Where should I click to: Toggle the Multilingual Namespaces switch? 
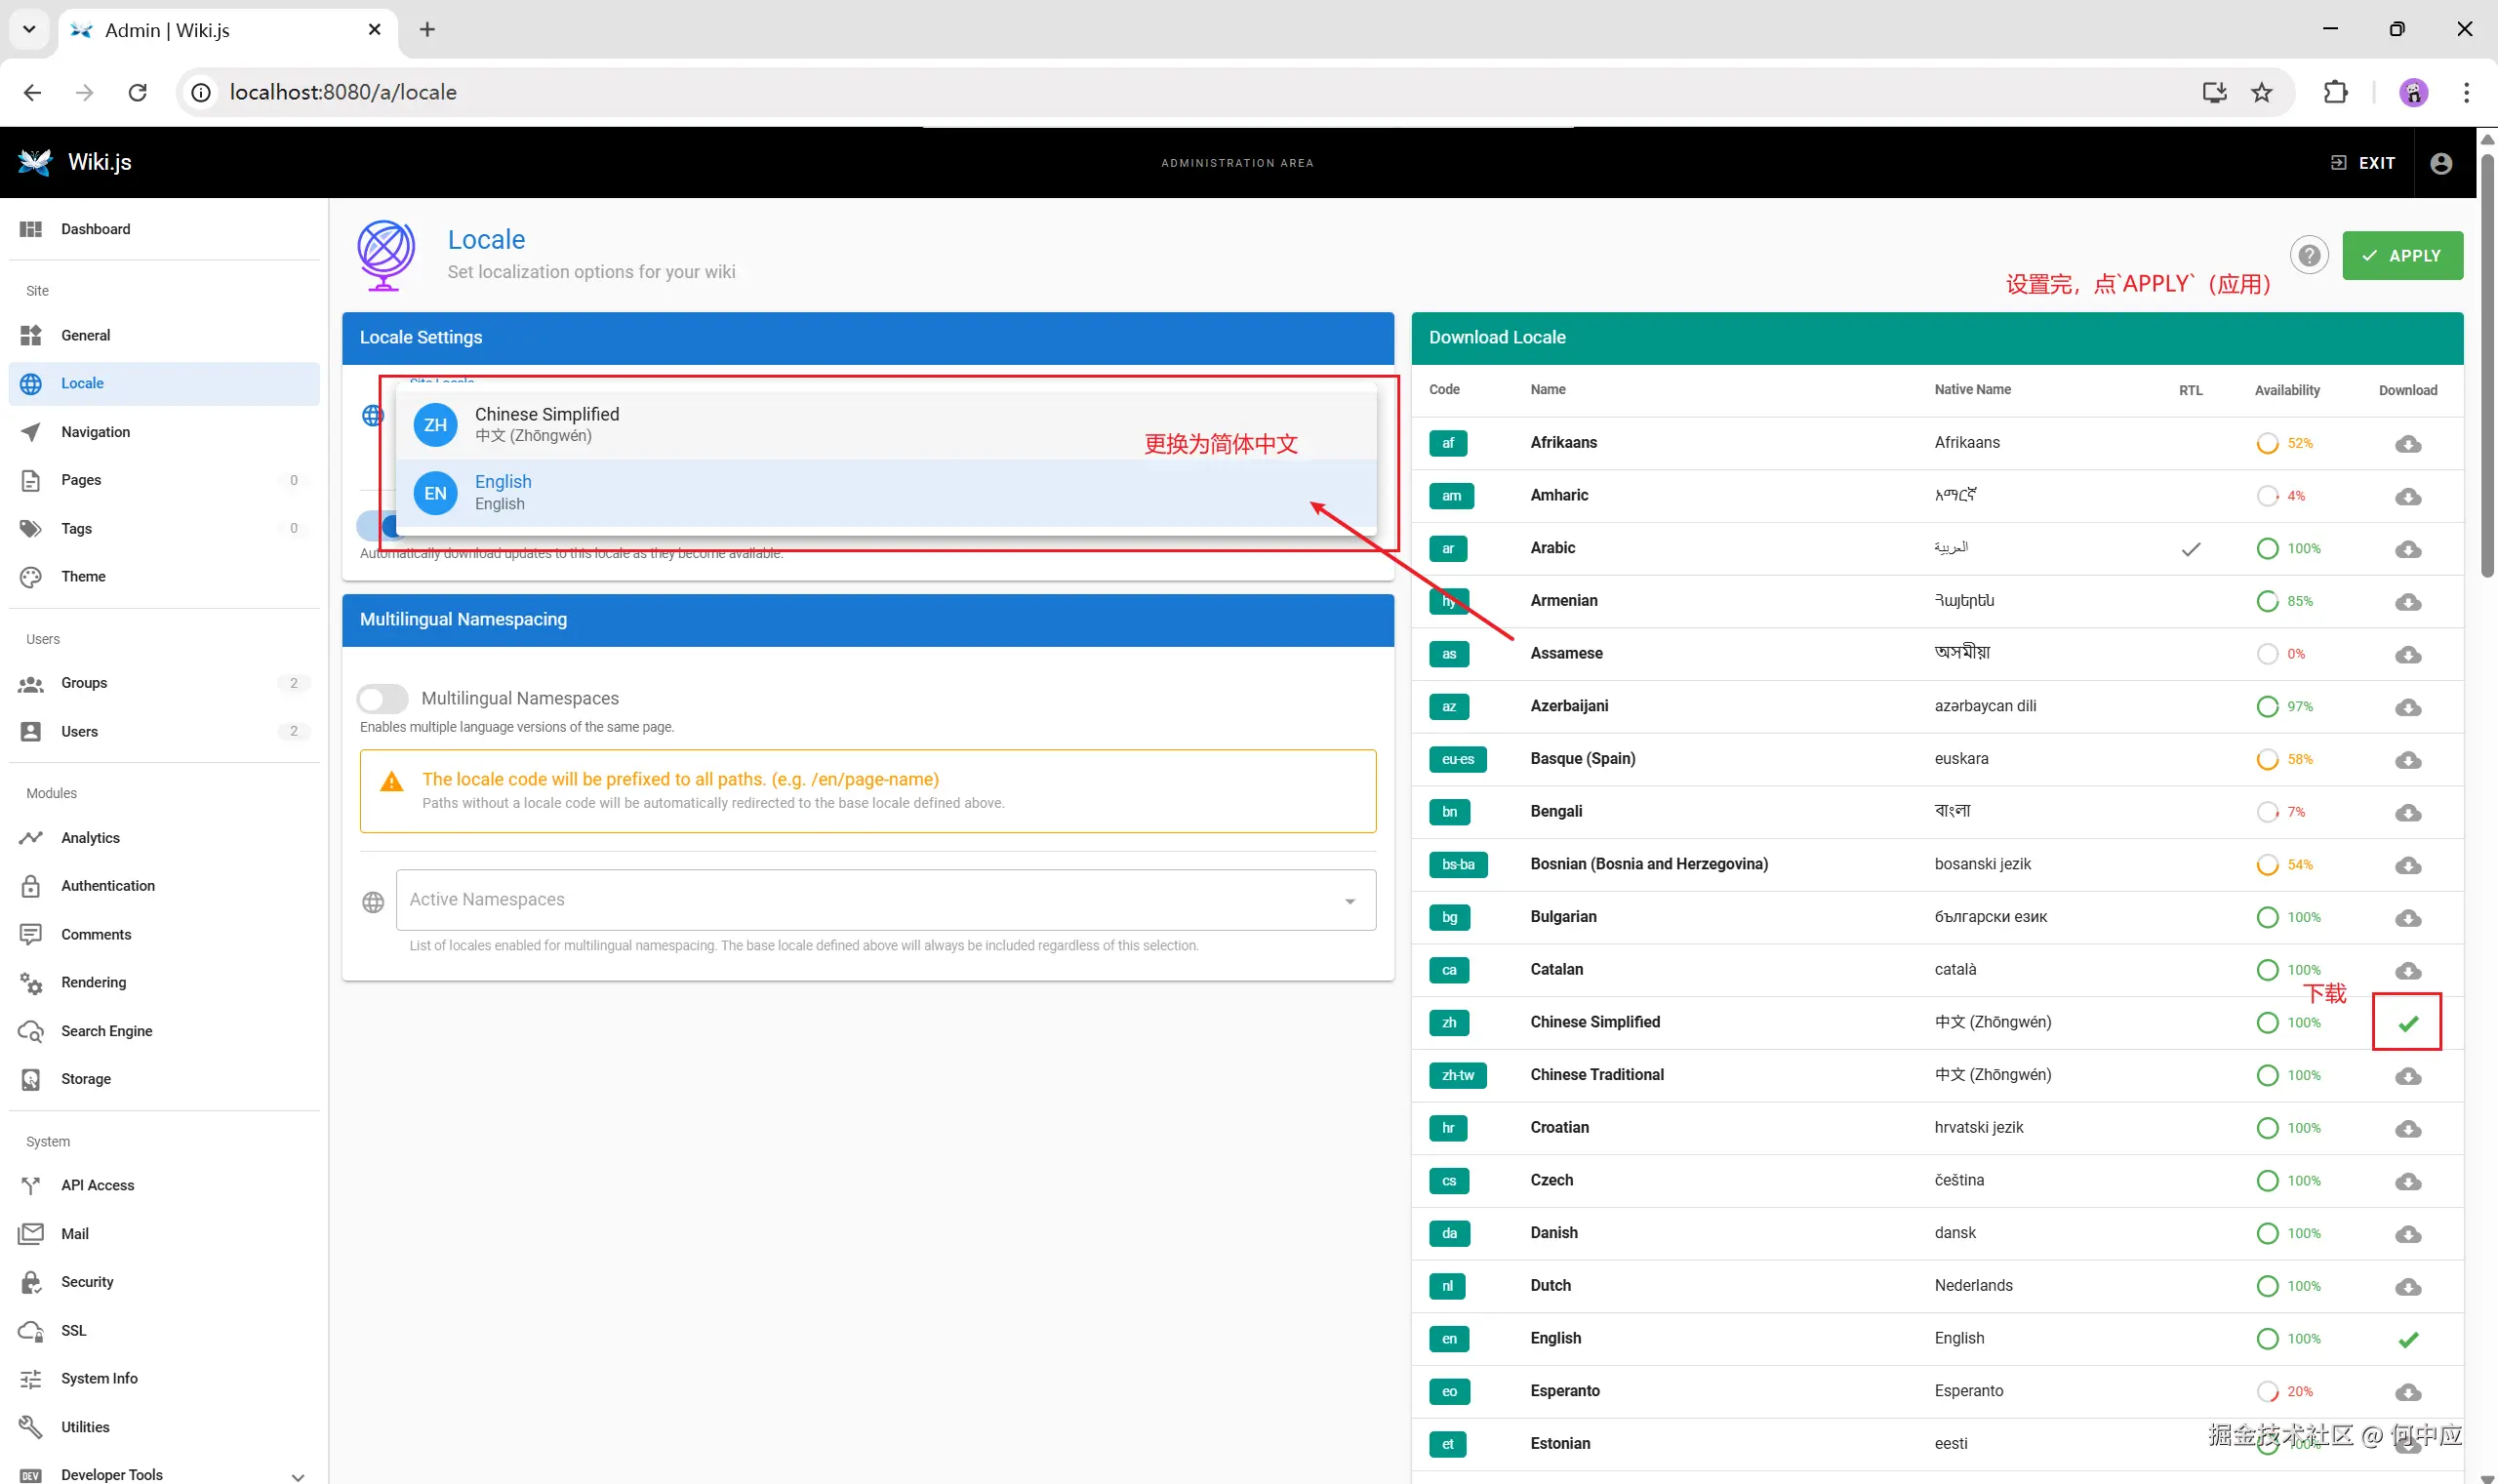click(383, 698)
